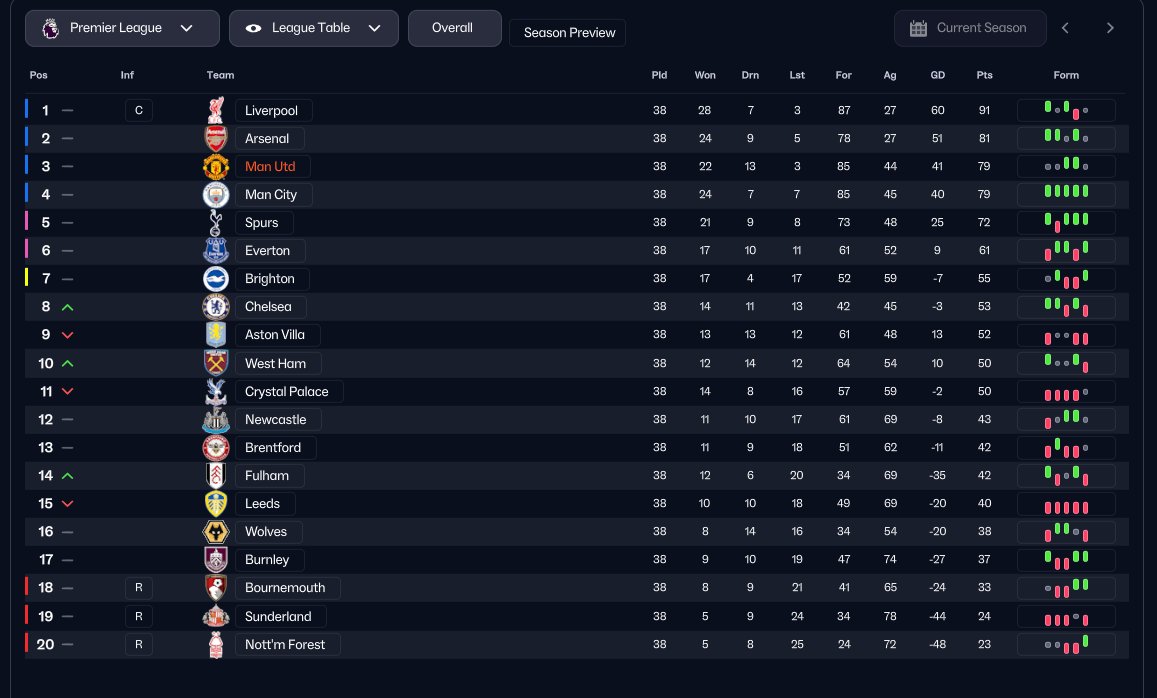Click the calendar icon beside Current Season

tap(918, 28)
